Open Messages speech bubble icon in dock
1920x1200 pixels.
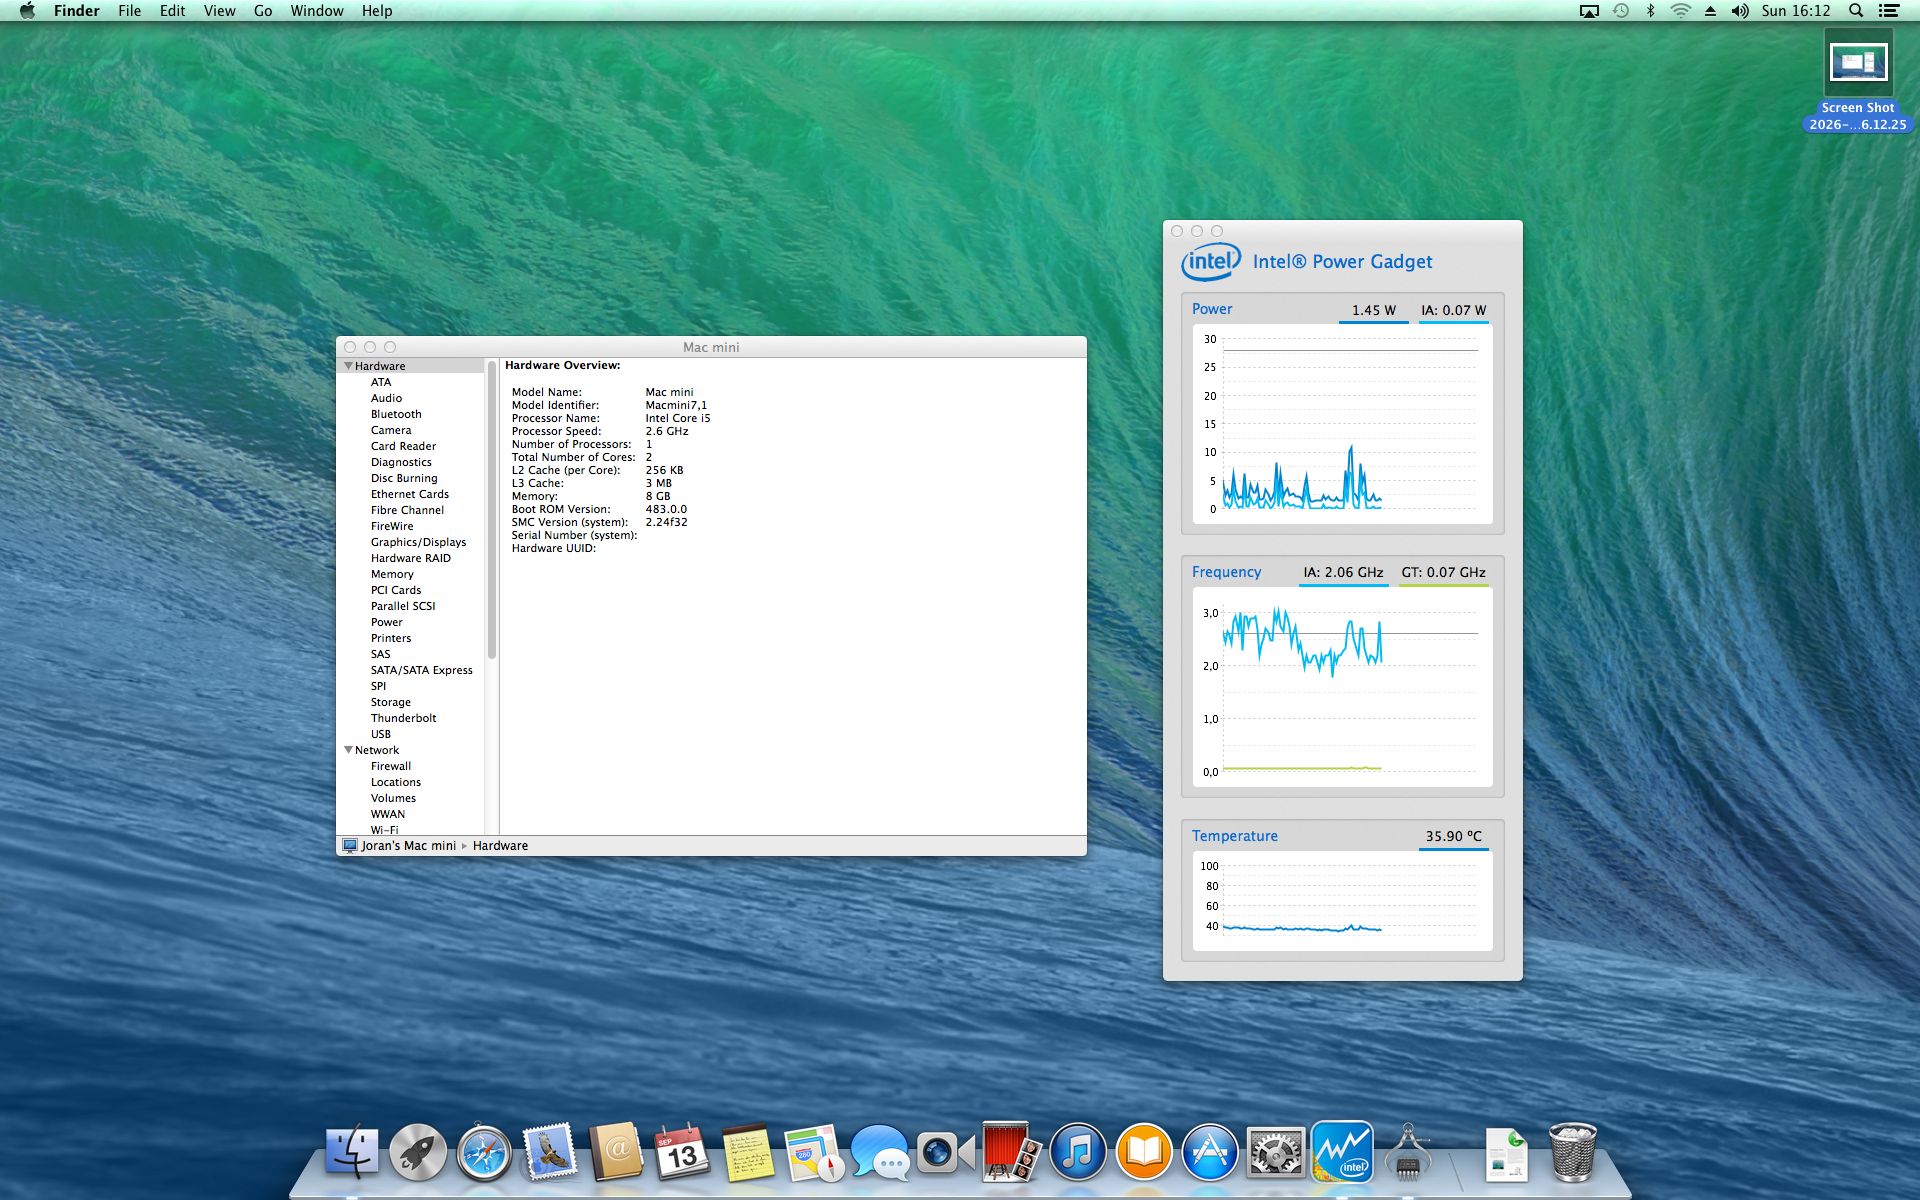pyautogui.click(x=880, y=1152)
